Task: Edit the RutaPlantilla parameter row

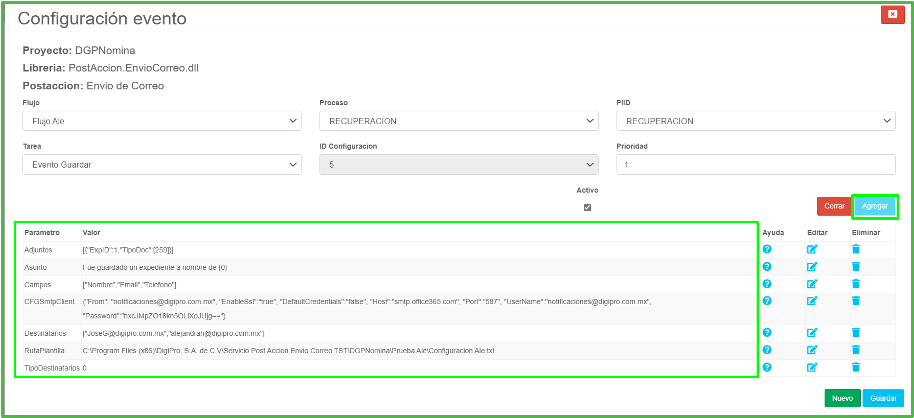Action: click(x=812, y=350)
